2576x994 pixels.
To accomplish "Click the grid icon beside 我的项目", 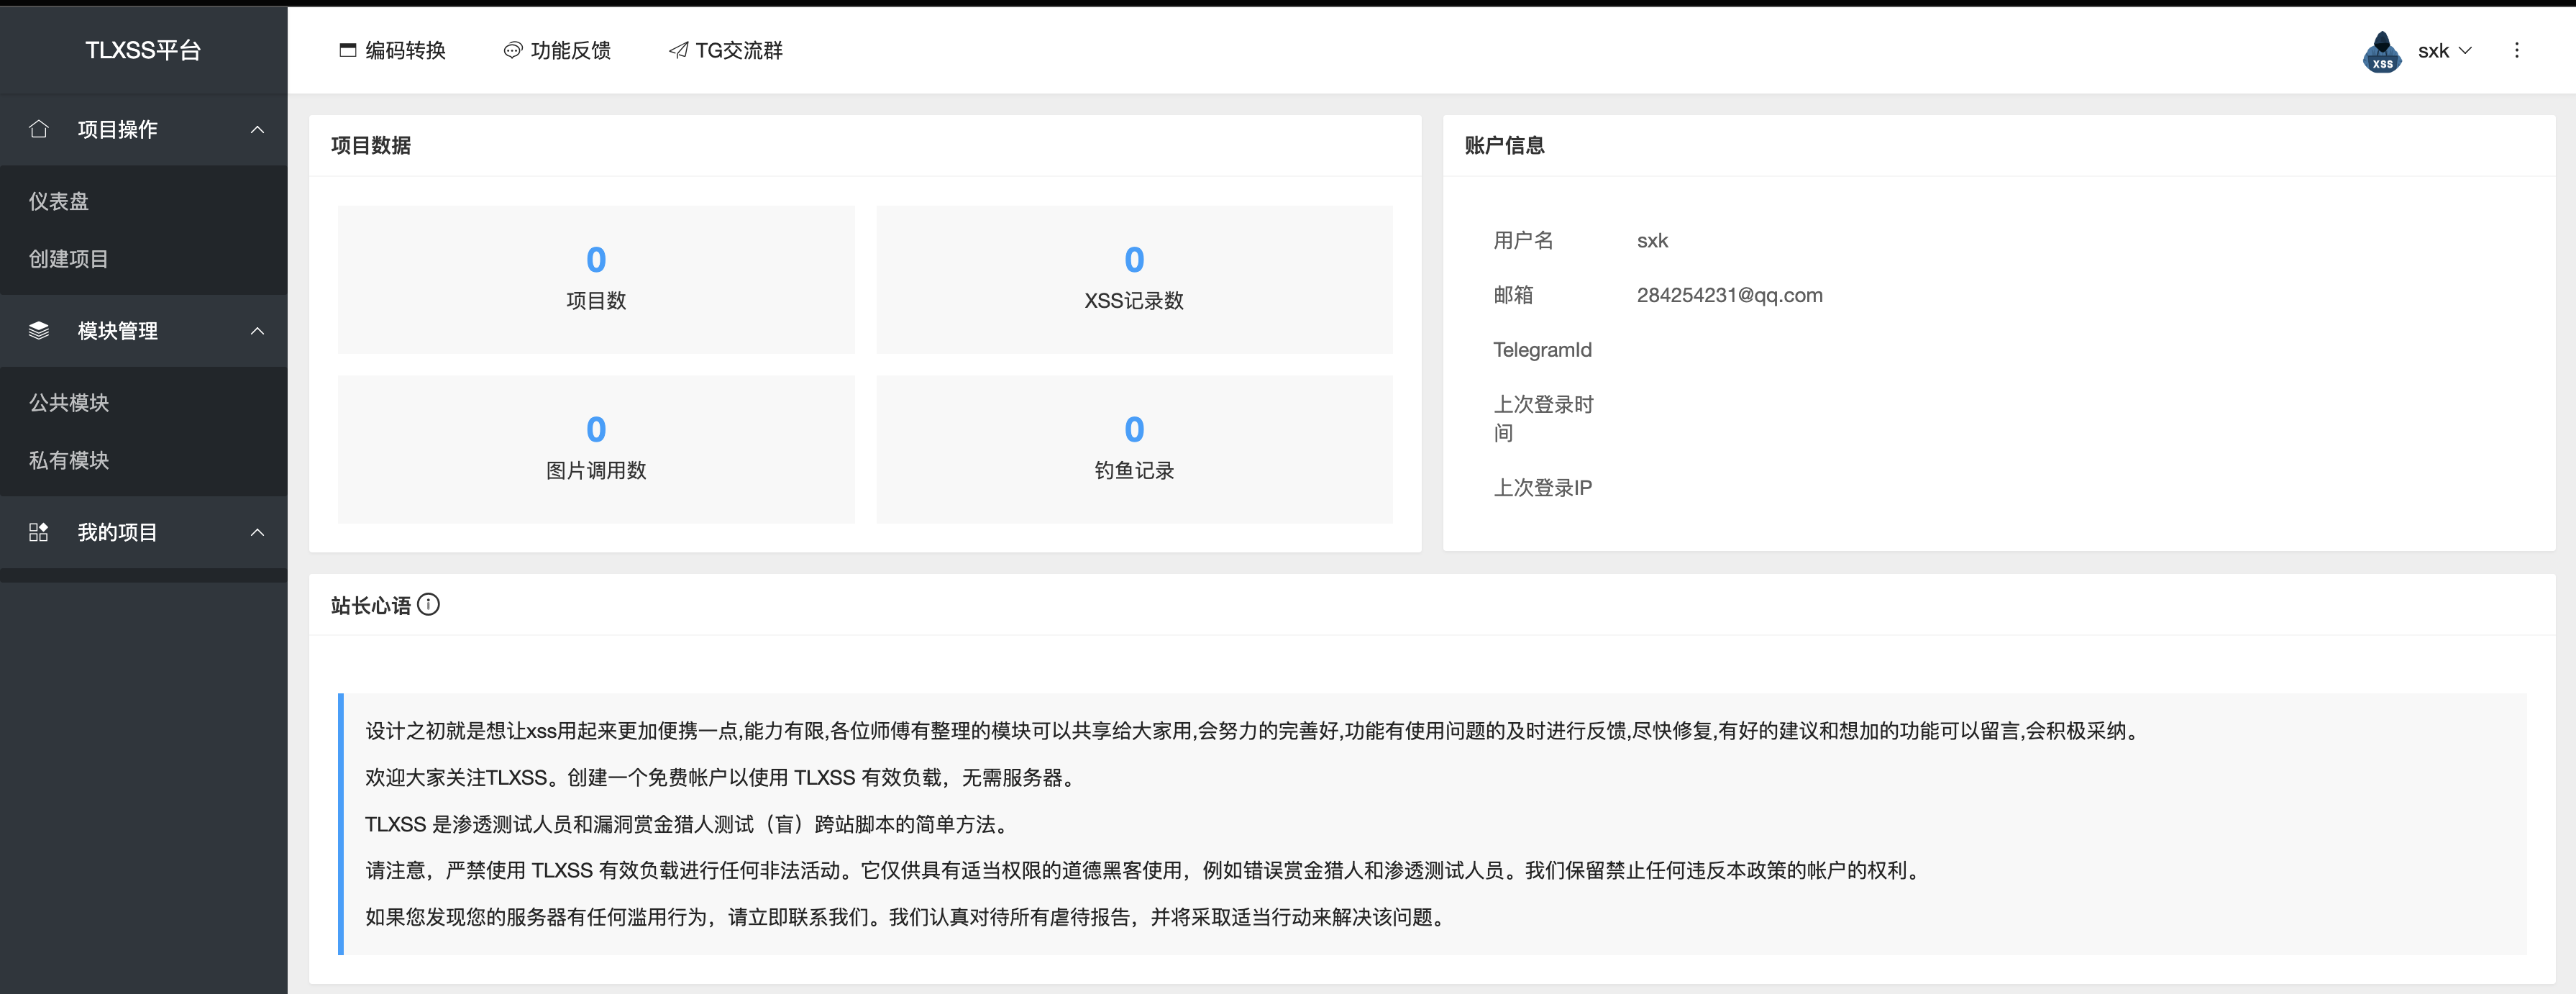I will (x=39, y=532).
